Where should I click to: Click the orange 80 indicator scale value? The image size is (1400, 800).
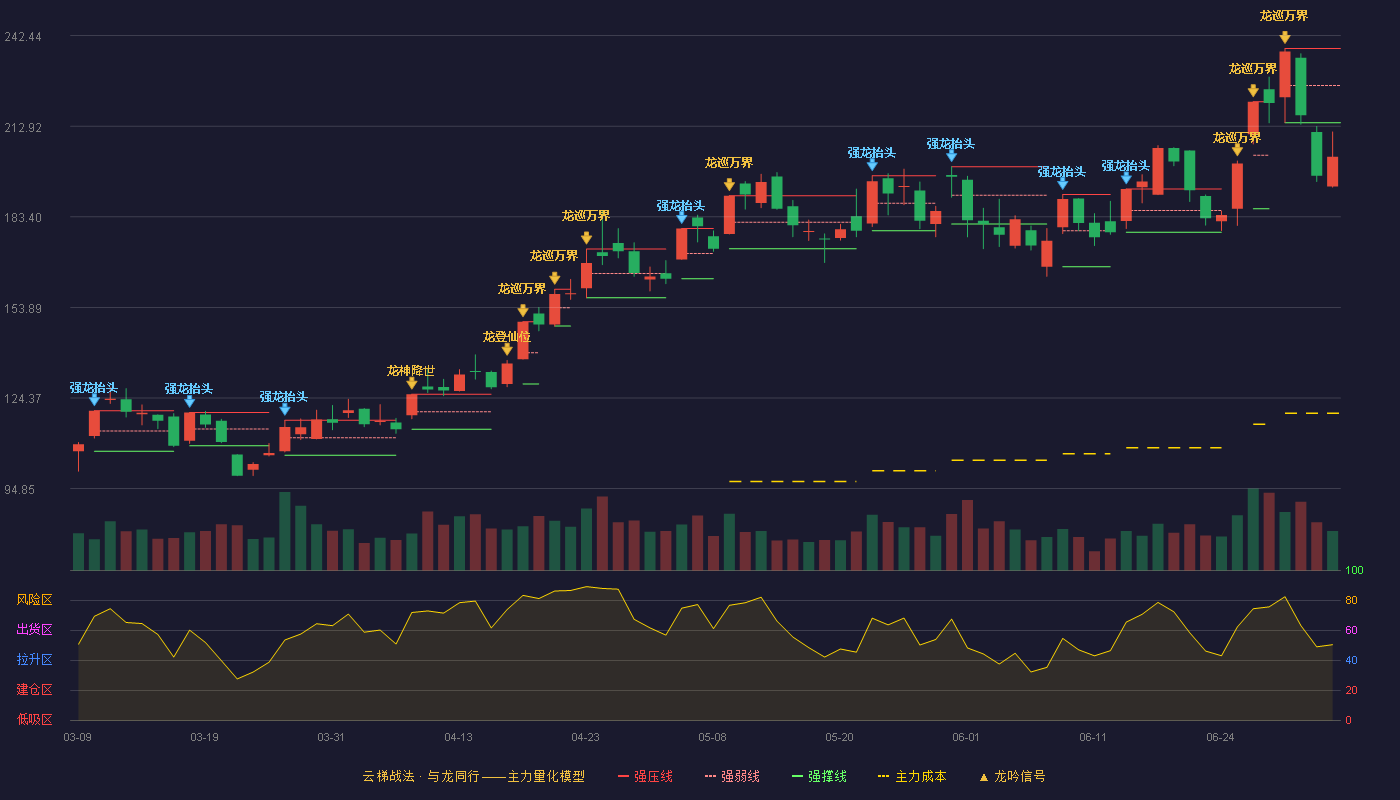(x=1351, y=600)
